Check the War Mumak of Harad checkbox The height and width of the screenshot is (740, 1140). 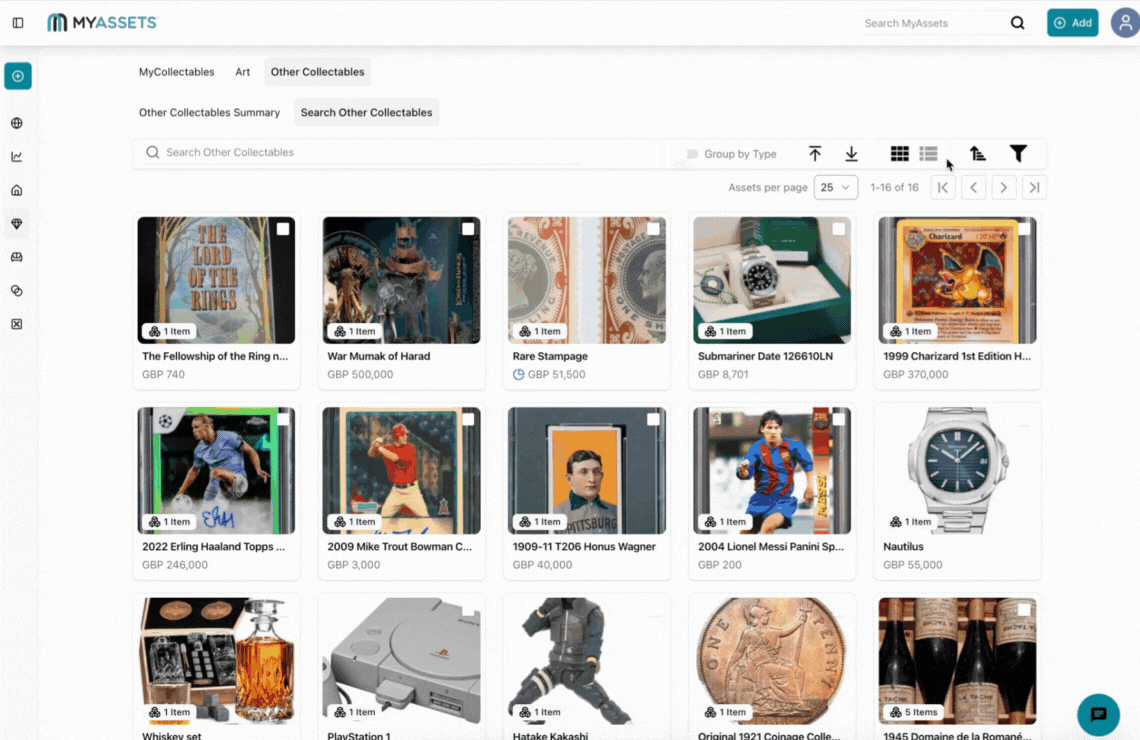click(x=468, y=229)
